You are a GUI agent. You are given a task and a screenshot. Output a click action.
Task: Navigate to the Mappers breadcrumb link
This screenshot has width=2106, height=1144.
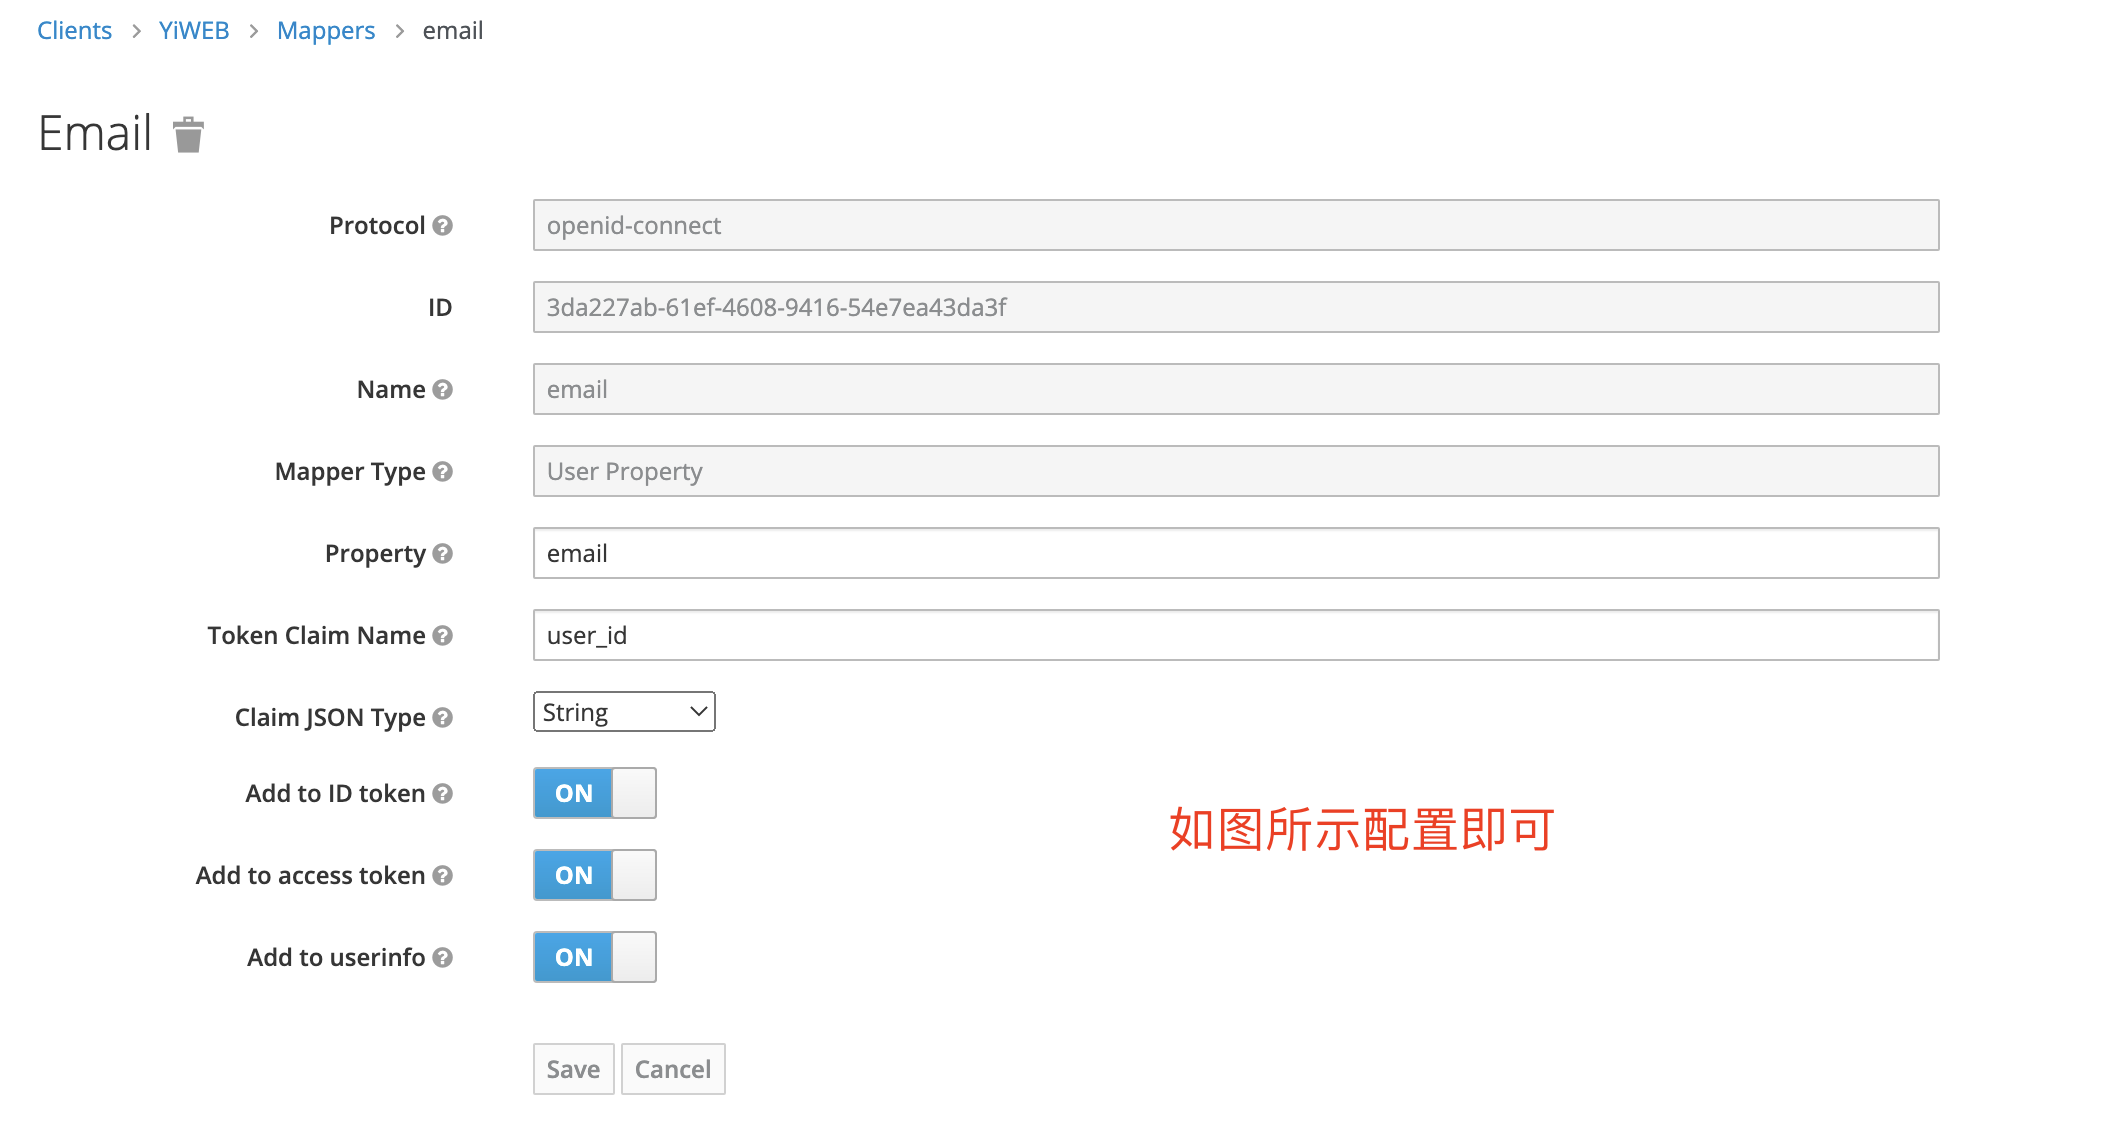pyautogui.click(x=326, y=31)
